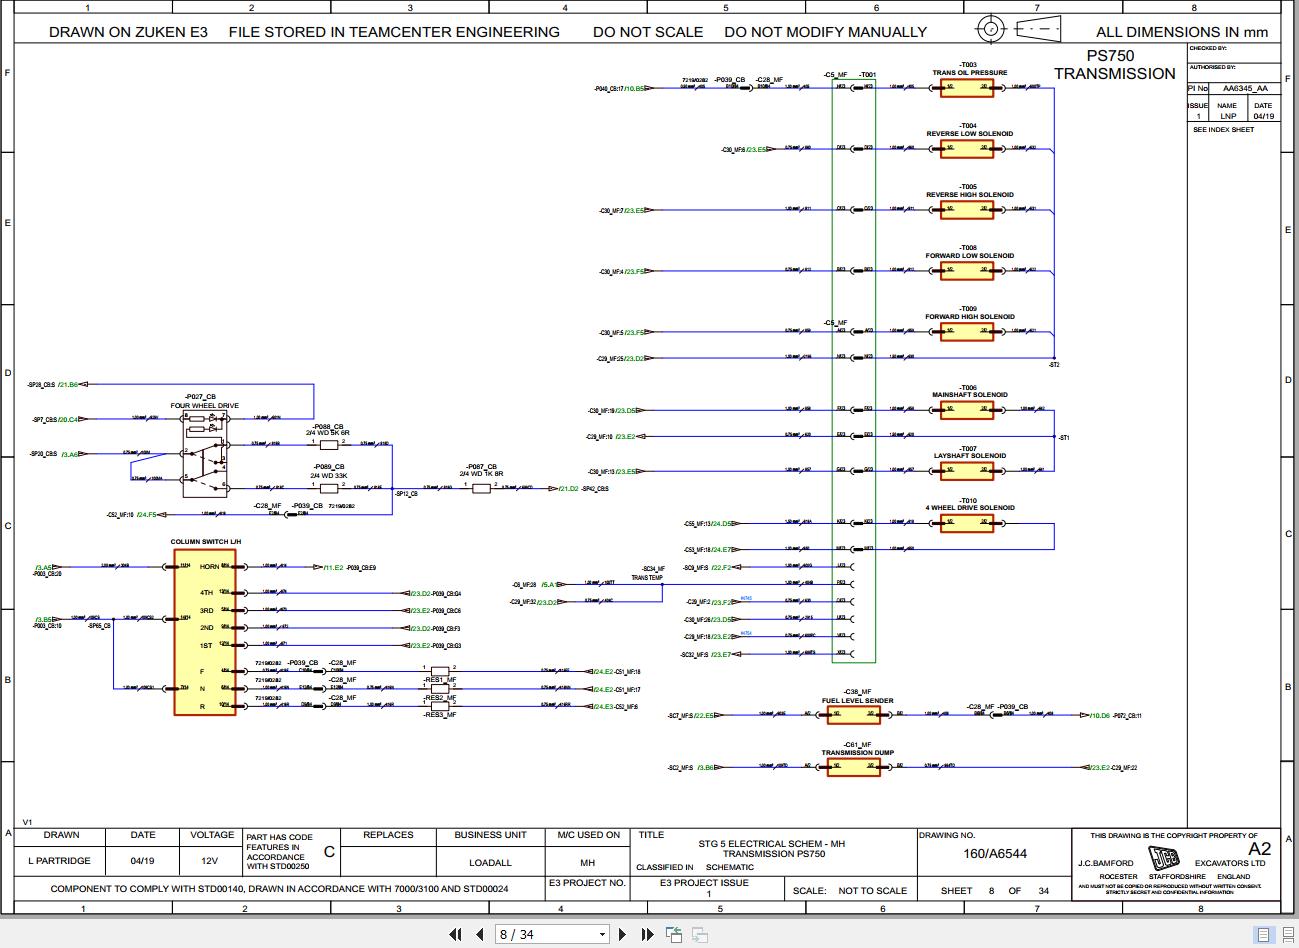Go to the next page
The width and height of the screenshot is (1299, 948).
622,934
